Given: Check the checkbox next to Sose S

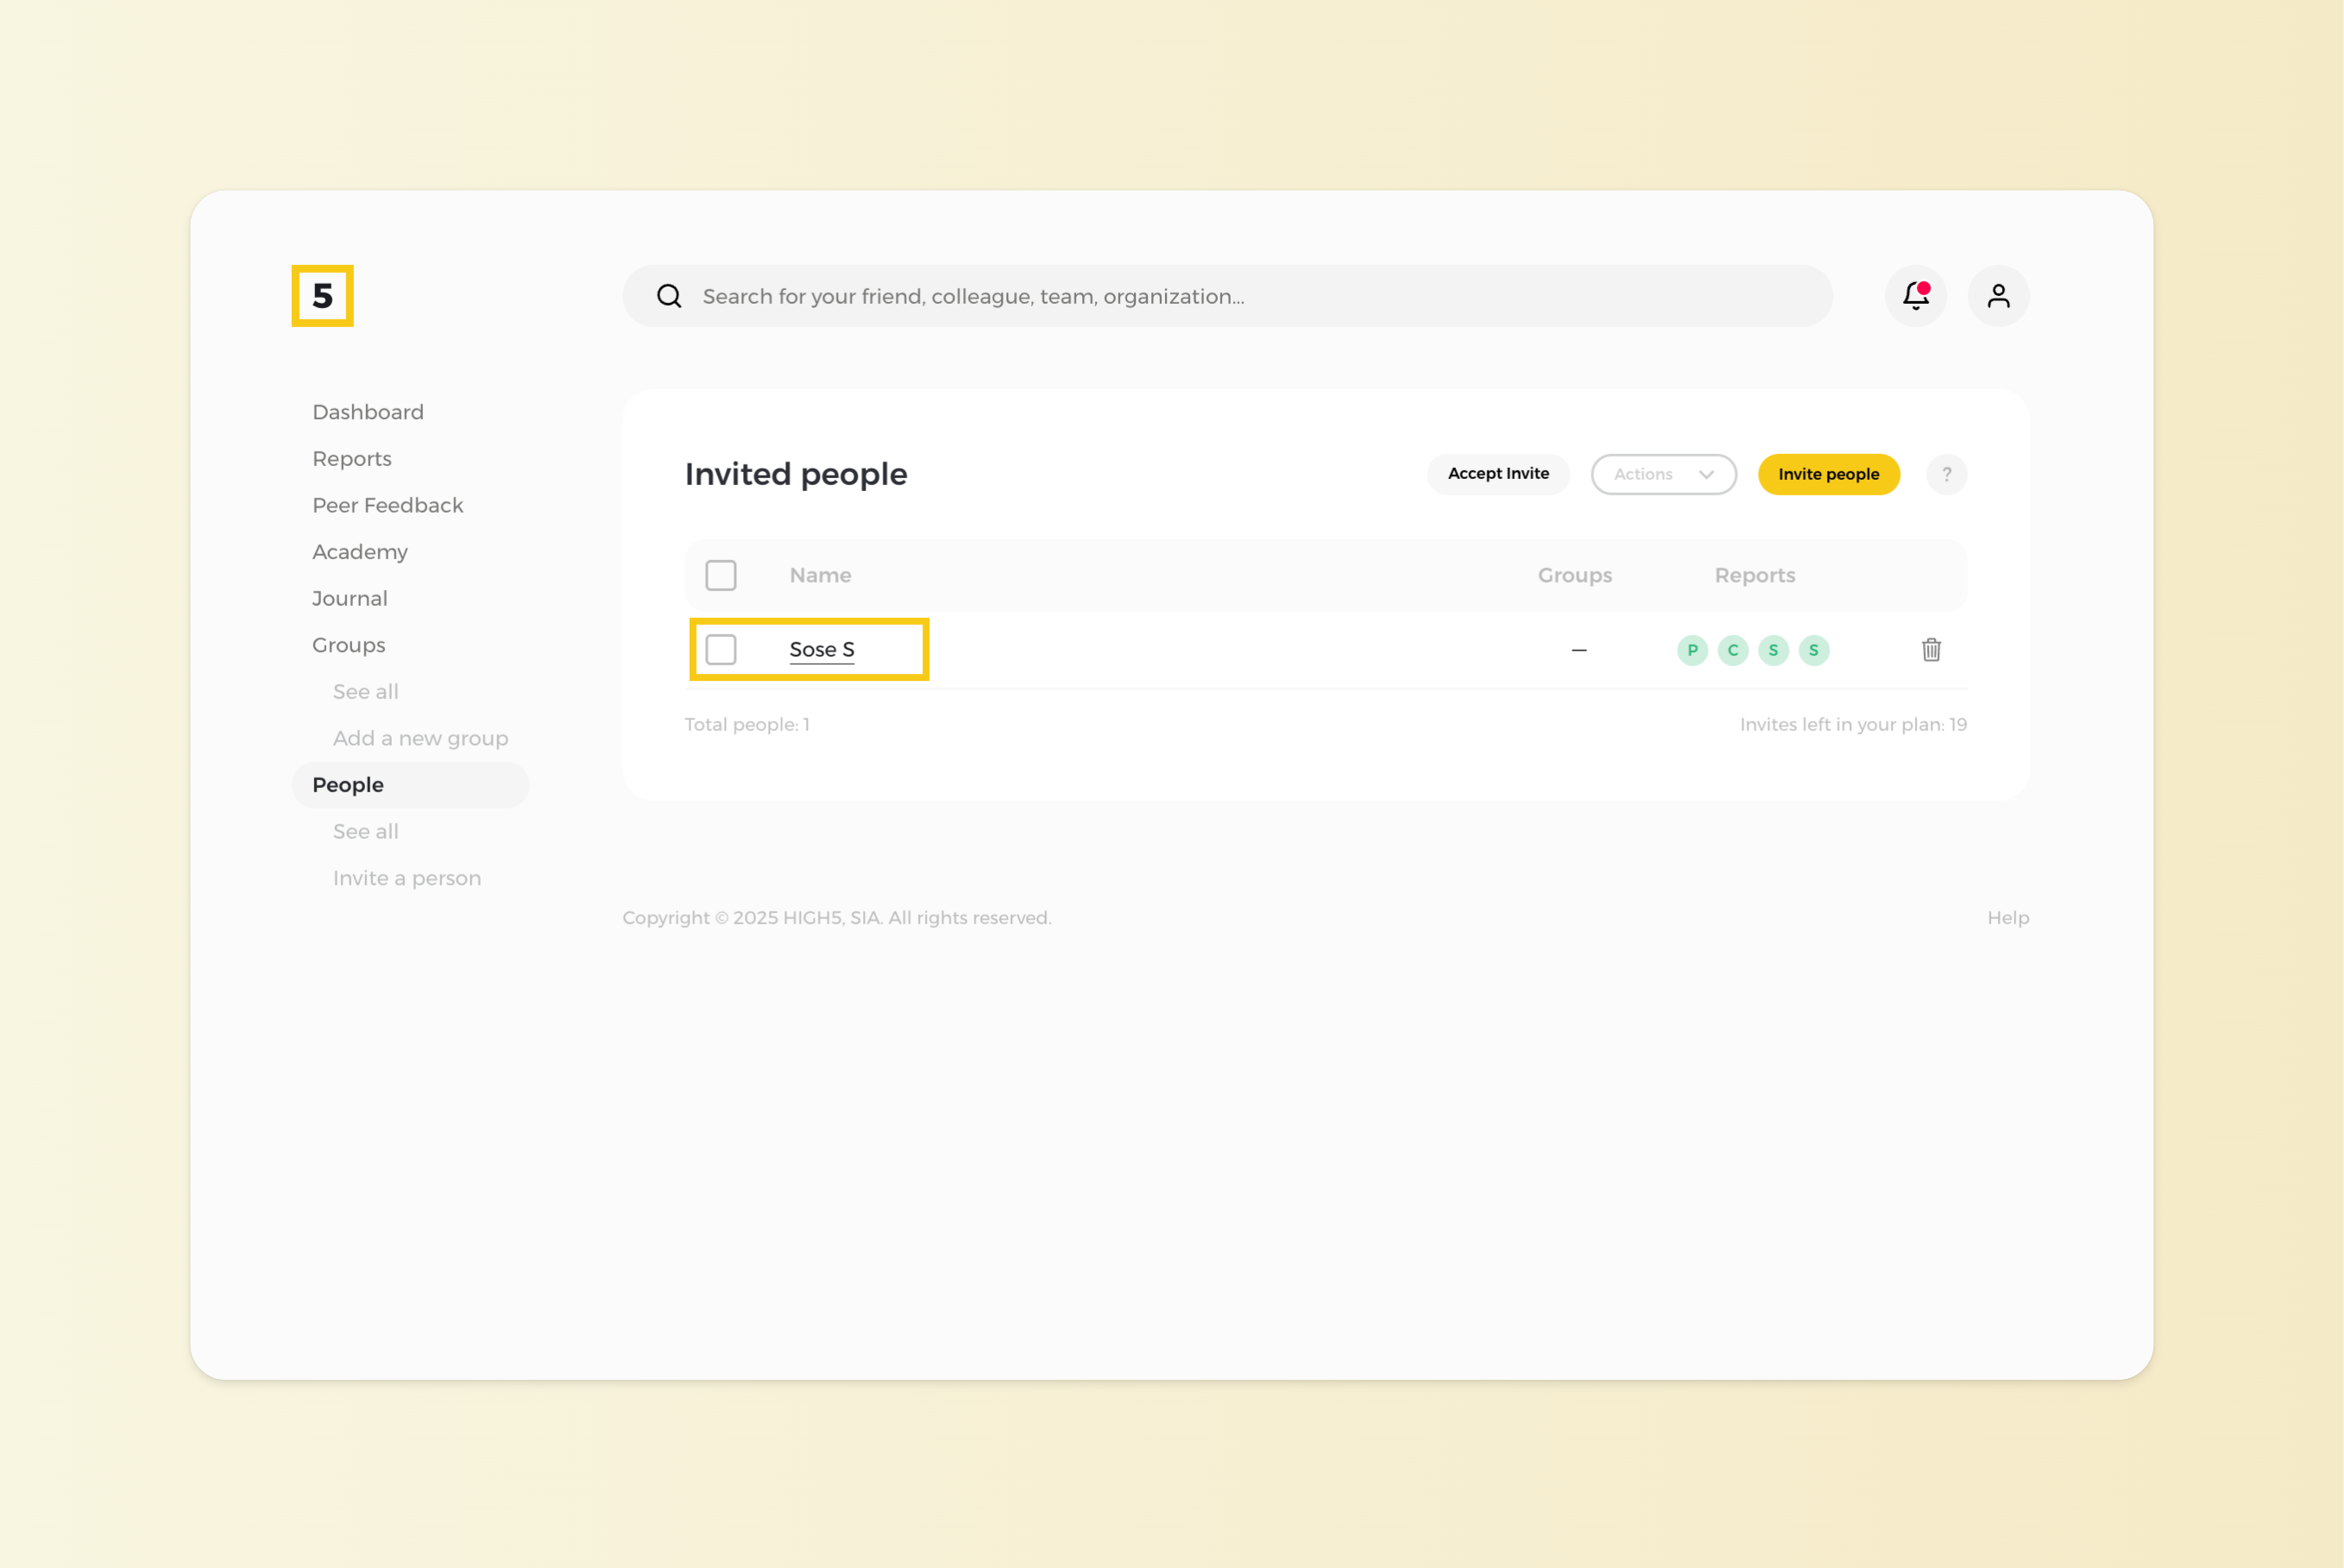Looking at the screenshot, I should click(721, 649).
